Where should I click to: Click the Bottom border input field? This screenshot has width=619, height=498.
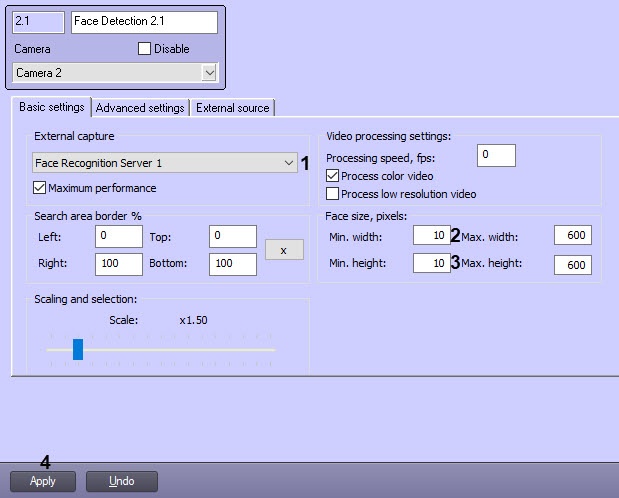coord(233,264)
